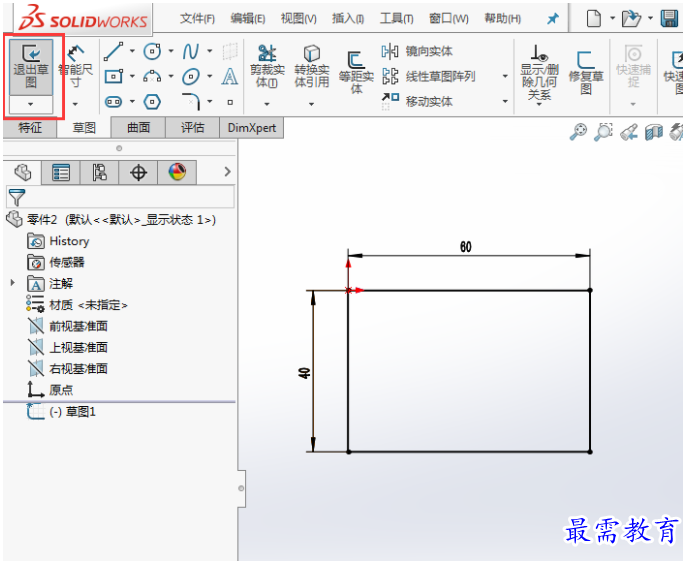This screenshot has height=562, width=687.
Task: Select the 智能尺寸 Smart Dimension tool
Action: point(75,67)
